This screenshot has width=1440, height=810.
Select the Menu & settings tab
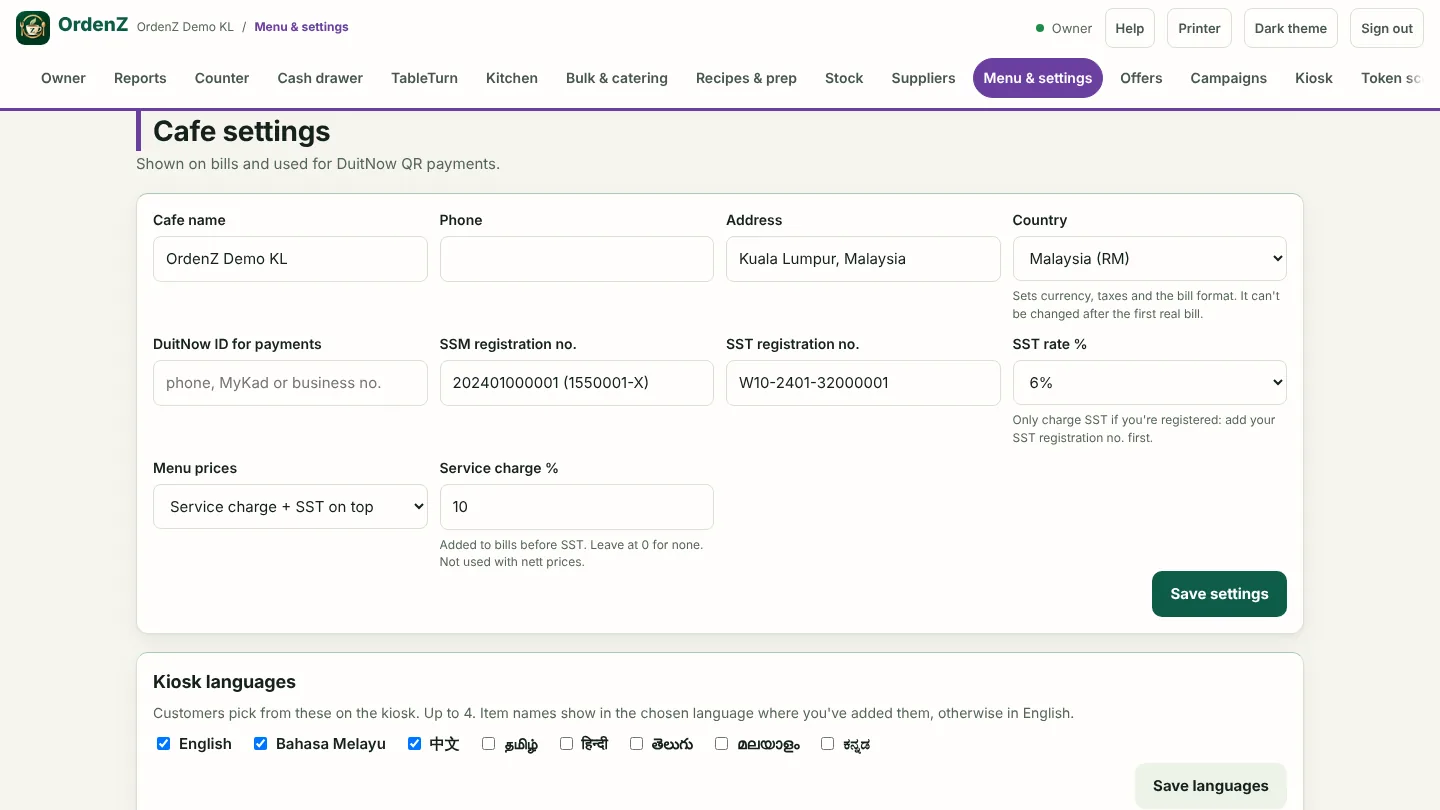[x=1038, y=78]
